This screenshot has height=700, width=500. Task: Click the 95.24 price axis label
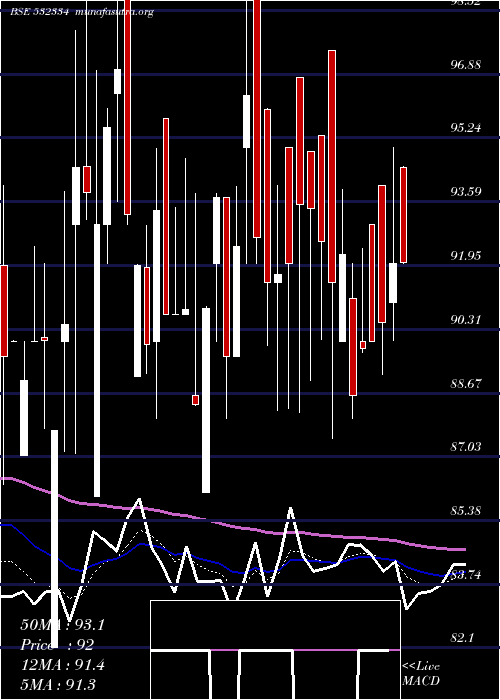[x=466, y=128]
